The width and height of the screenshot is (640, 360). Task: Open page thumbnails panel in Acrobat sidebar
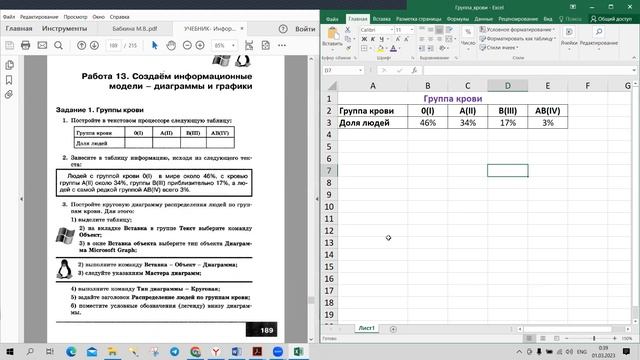point(9,65)
